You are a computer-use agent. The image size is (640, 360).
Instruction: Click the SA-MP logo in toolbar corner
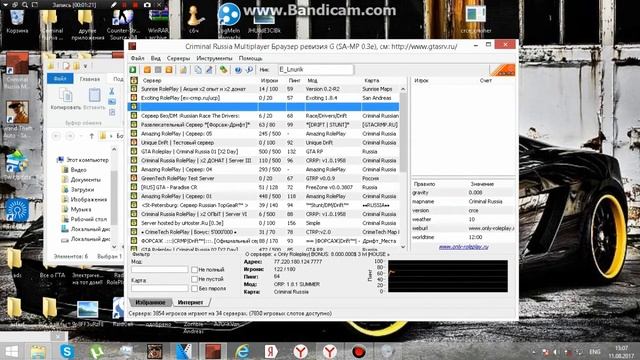pyautogui.click(x=502, y=70)
